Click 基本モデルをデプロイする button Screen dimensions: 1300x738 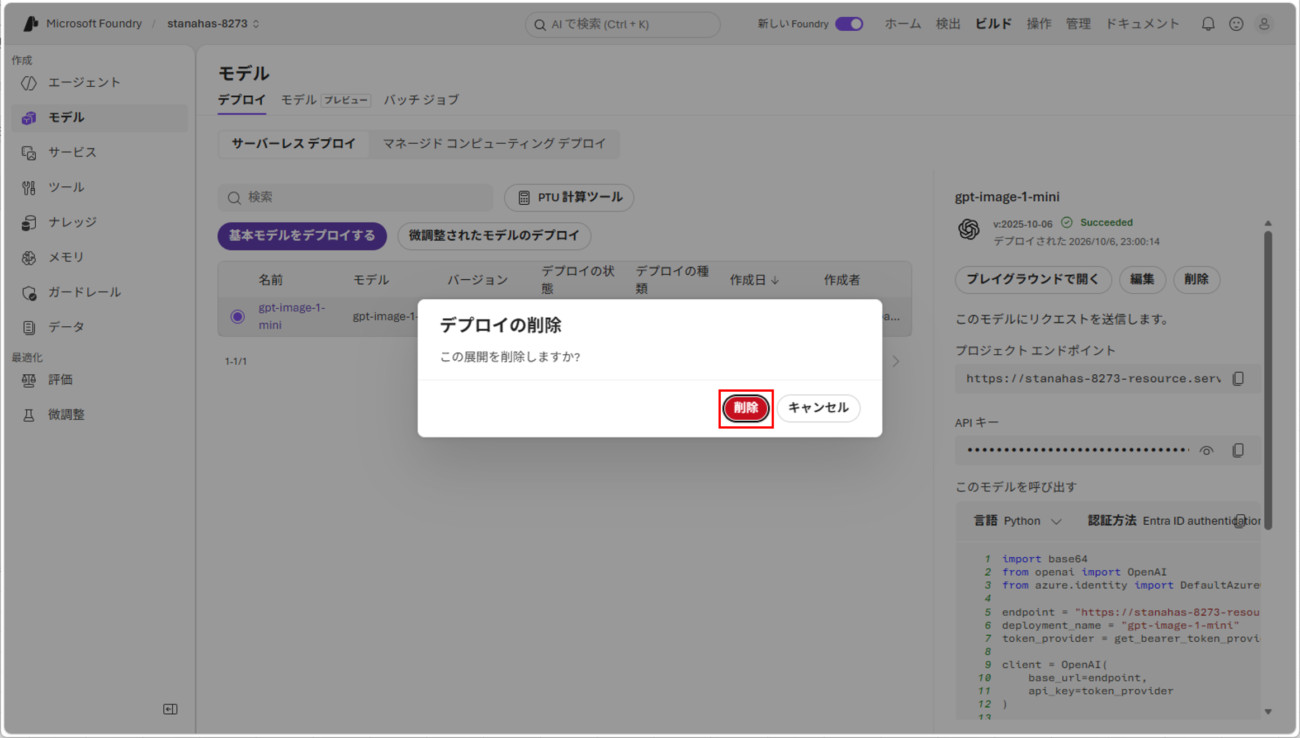[x=302, y=236]
